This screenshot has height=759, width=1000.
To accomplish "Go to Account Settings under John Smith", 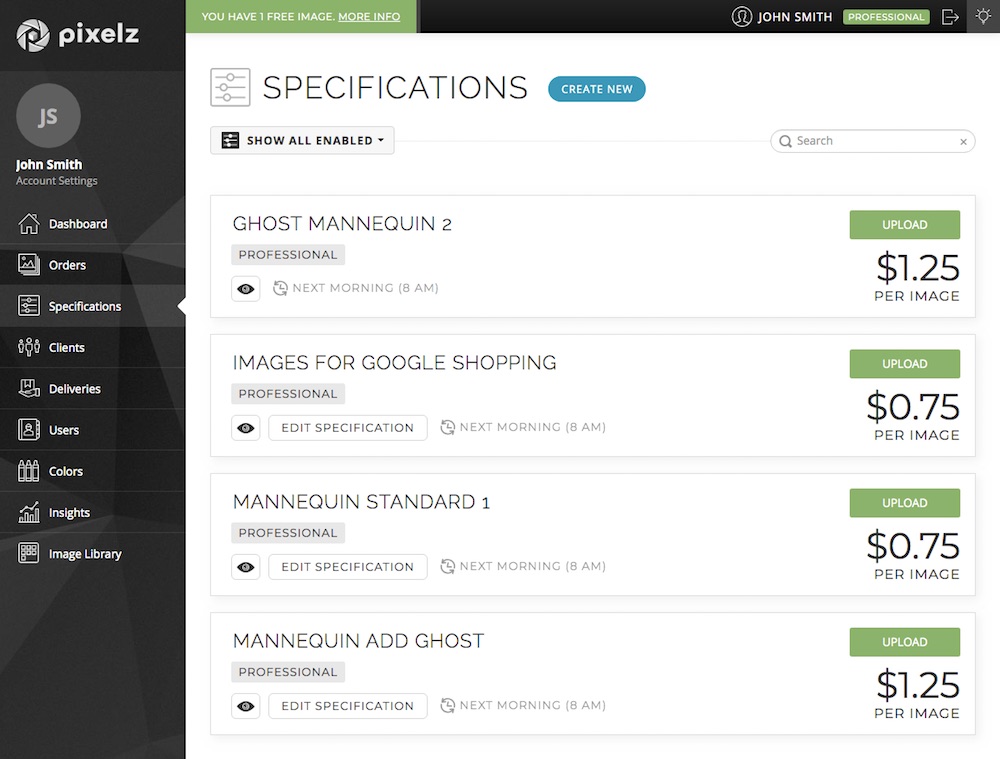I will pos(57,181).
